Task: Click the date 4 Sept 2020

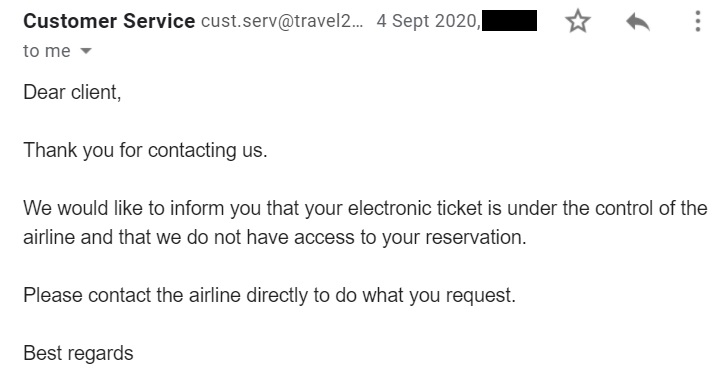Action: pyautogui.click(x=428, y=21)
